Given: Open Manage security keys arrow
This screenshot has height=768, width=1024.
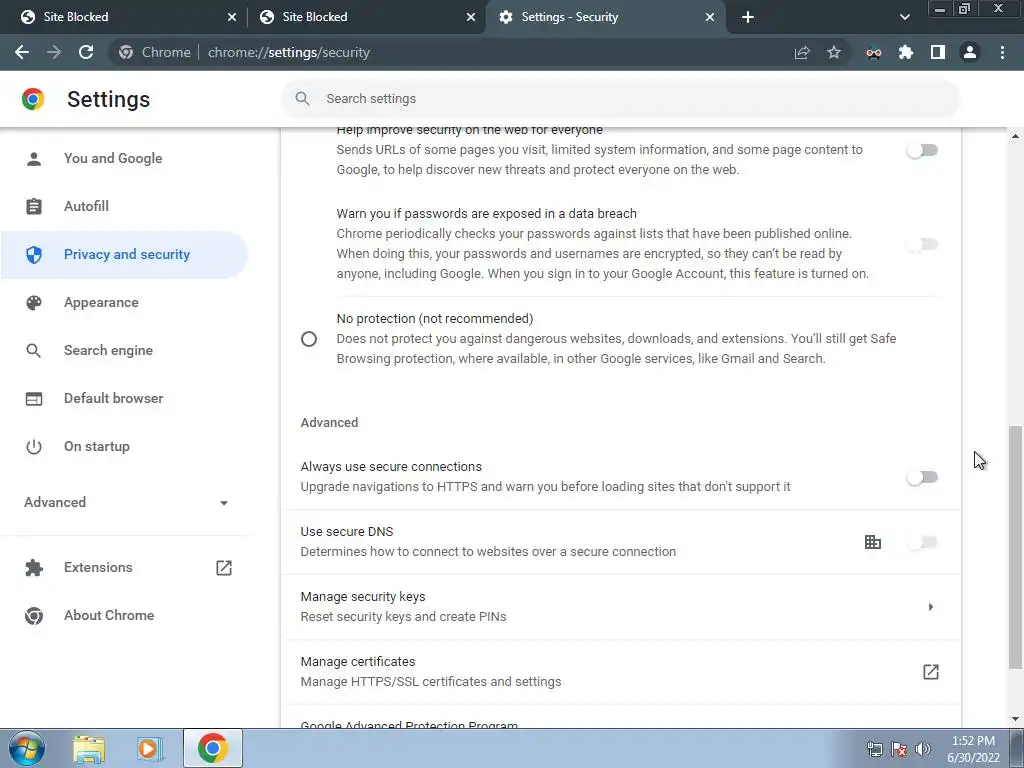Looking at the screenshot, I should click(x=931, y=607).
